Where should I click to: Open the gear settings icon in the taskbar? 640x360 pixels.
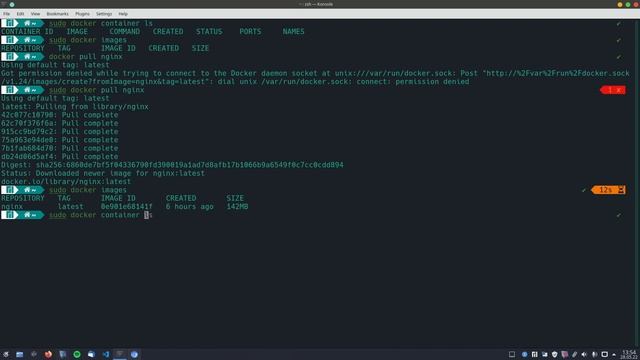[x=34, y=354]
